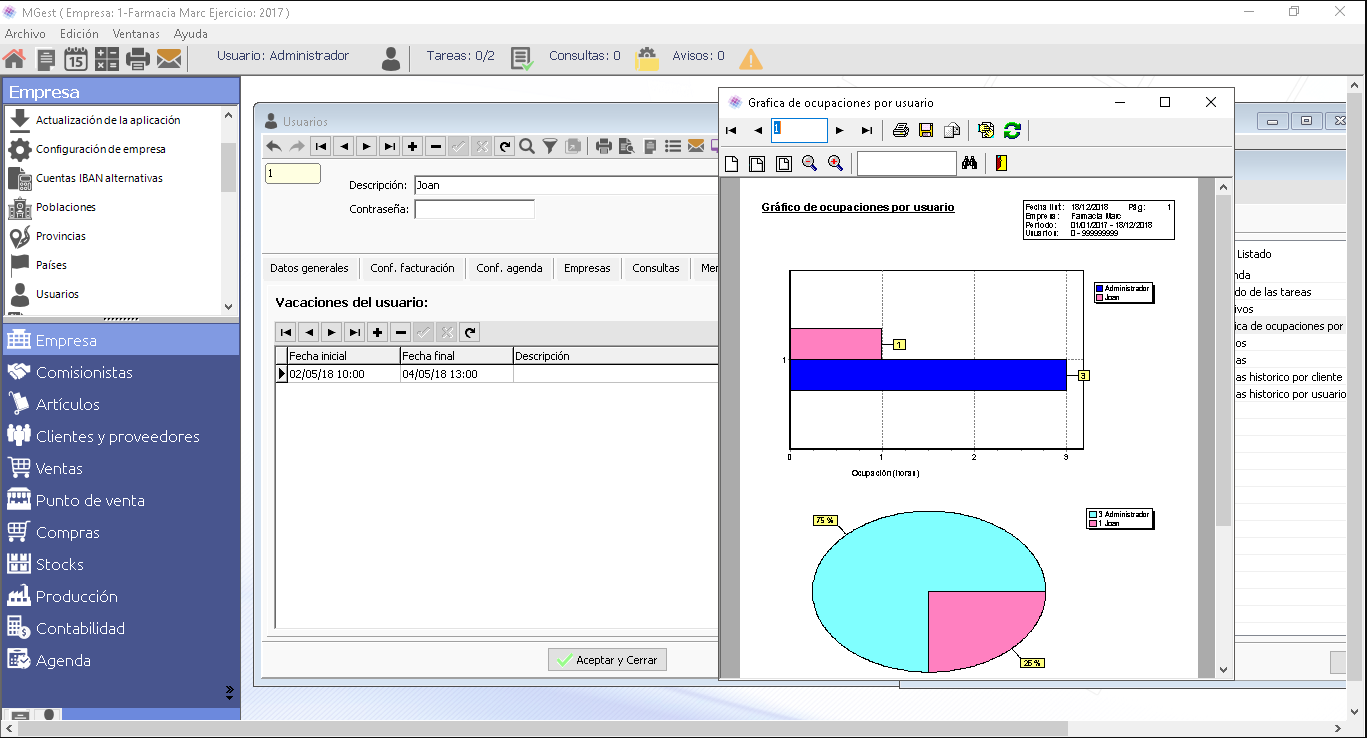Switch to Conf. facturación tab

[x=412, y=268]
